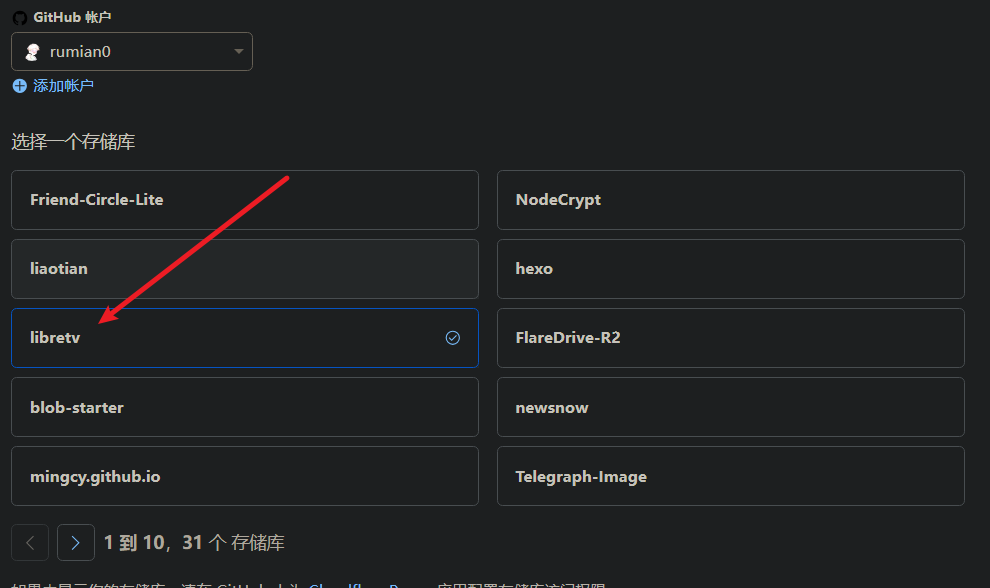This screenshot has height=588, width=990.
Task: Select the Friend-Circle-Lite repository
Action: 244,200
